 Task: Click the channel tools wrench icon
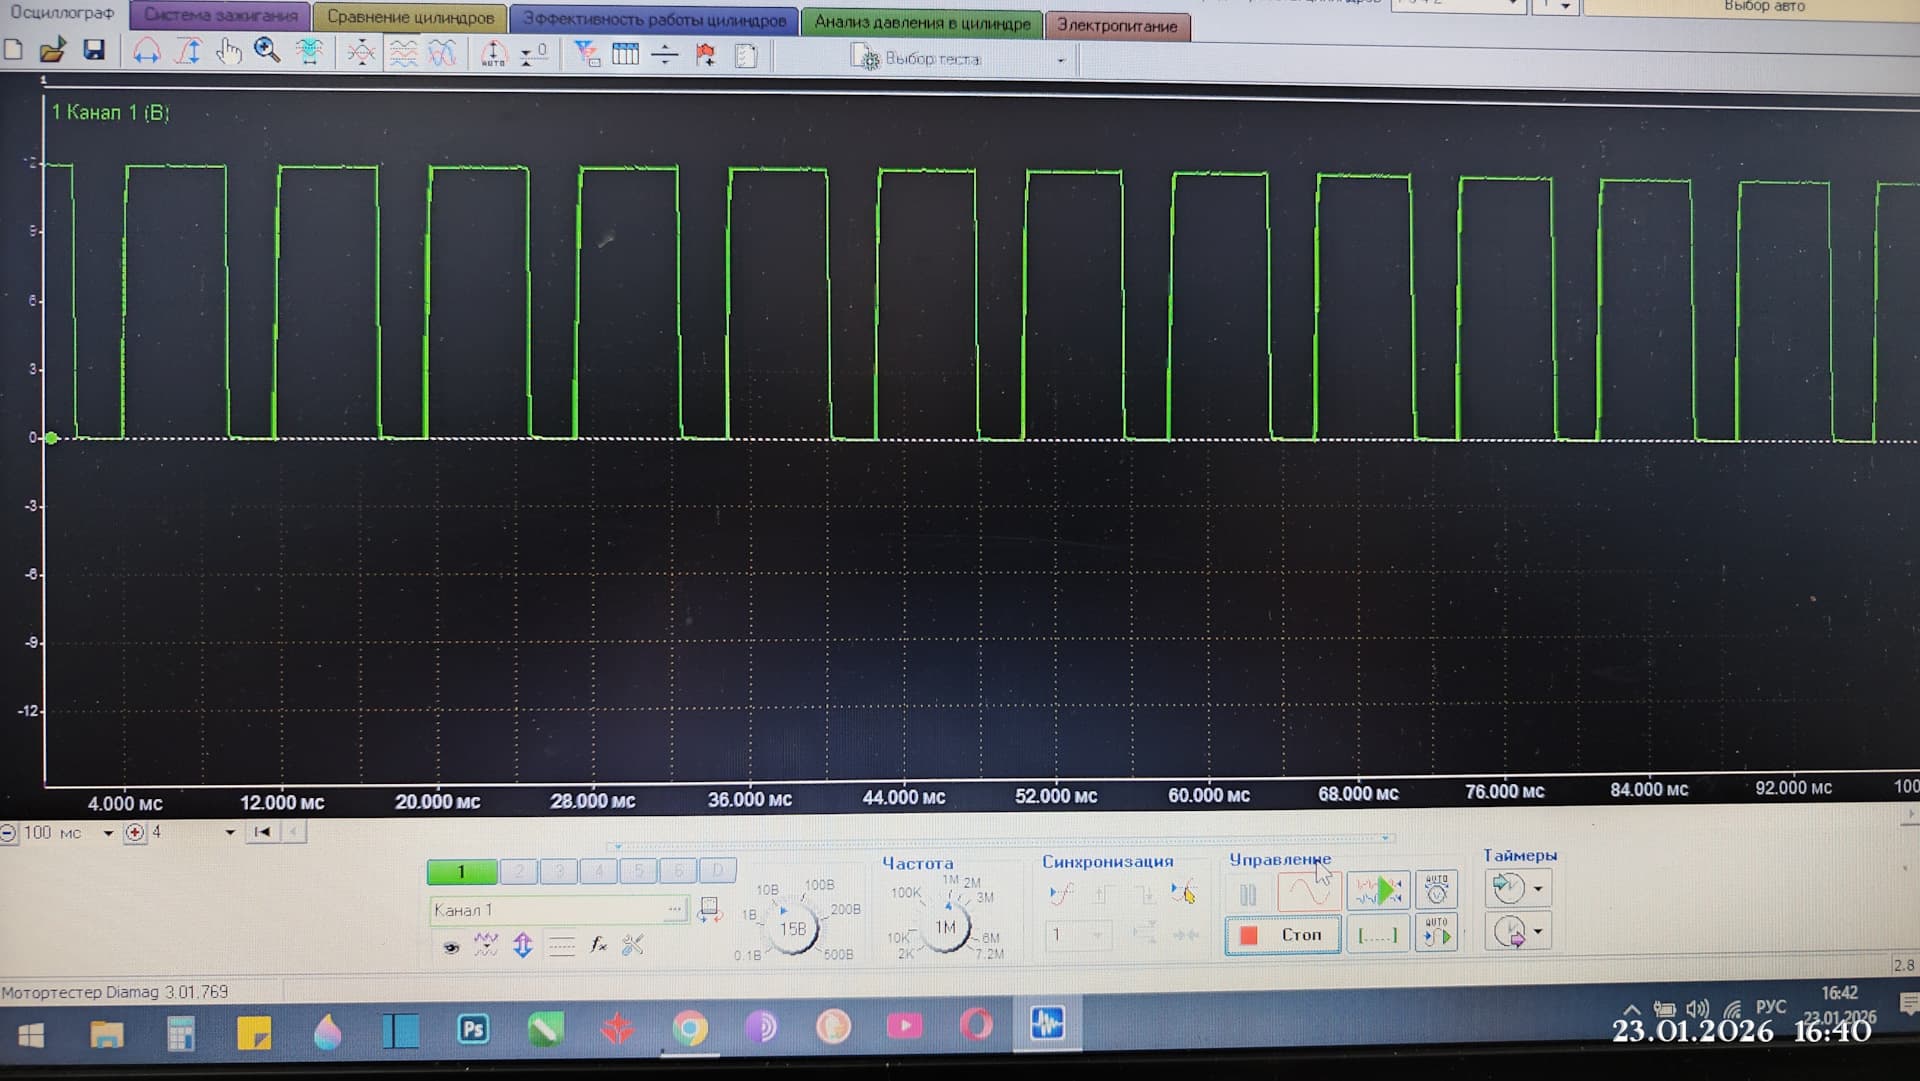(633, 945)
